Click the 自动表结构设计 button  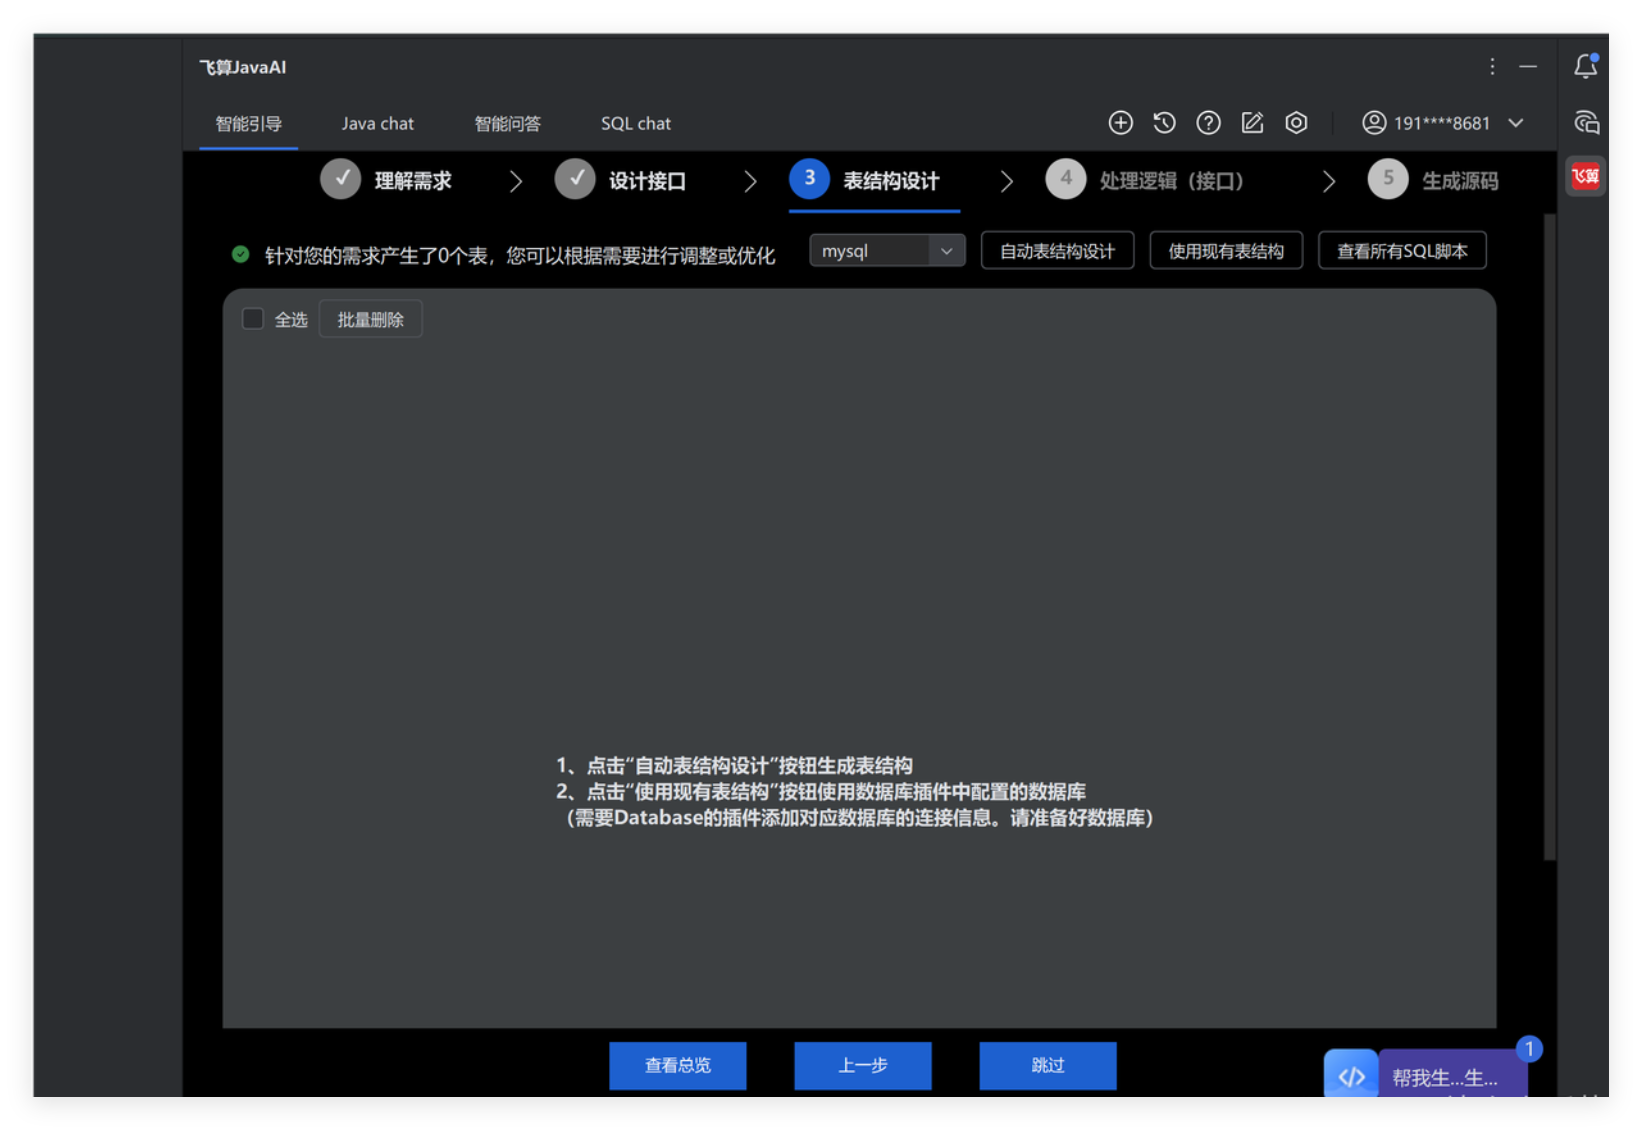tap(1057, 251)
